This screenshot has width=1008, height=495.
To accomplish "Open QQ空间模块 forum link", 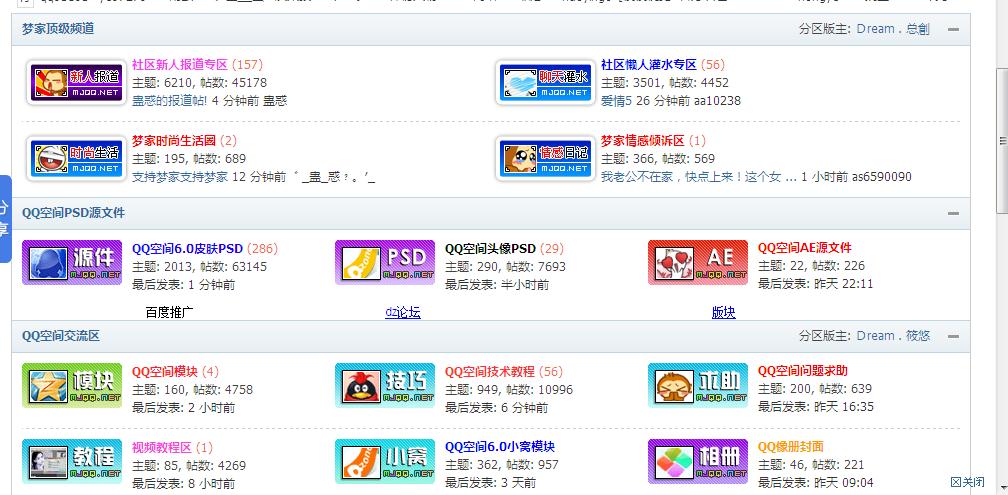I will coord(165,371).
